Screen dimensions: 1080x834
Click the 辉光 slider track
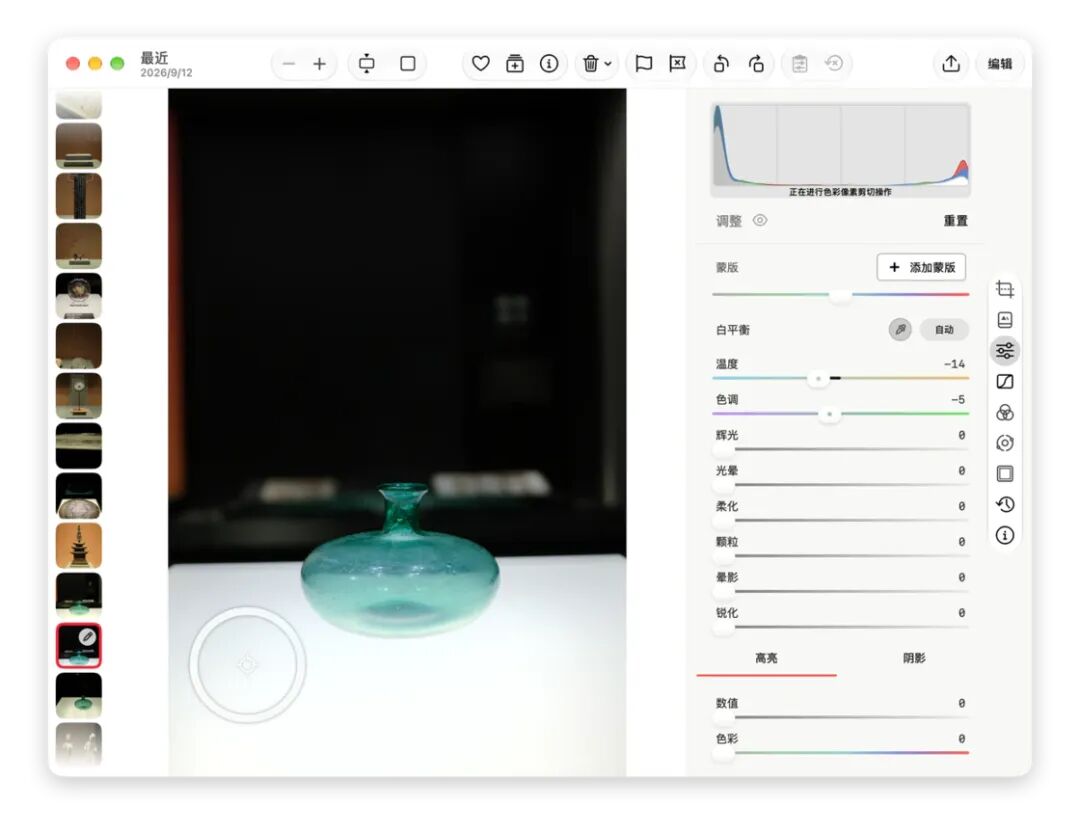(x=840, y=449)
